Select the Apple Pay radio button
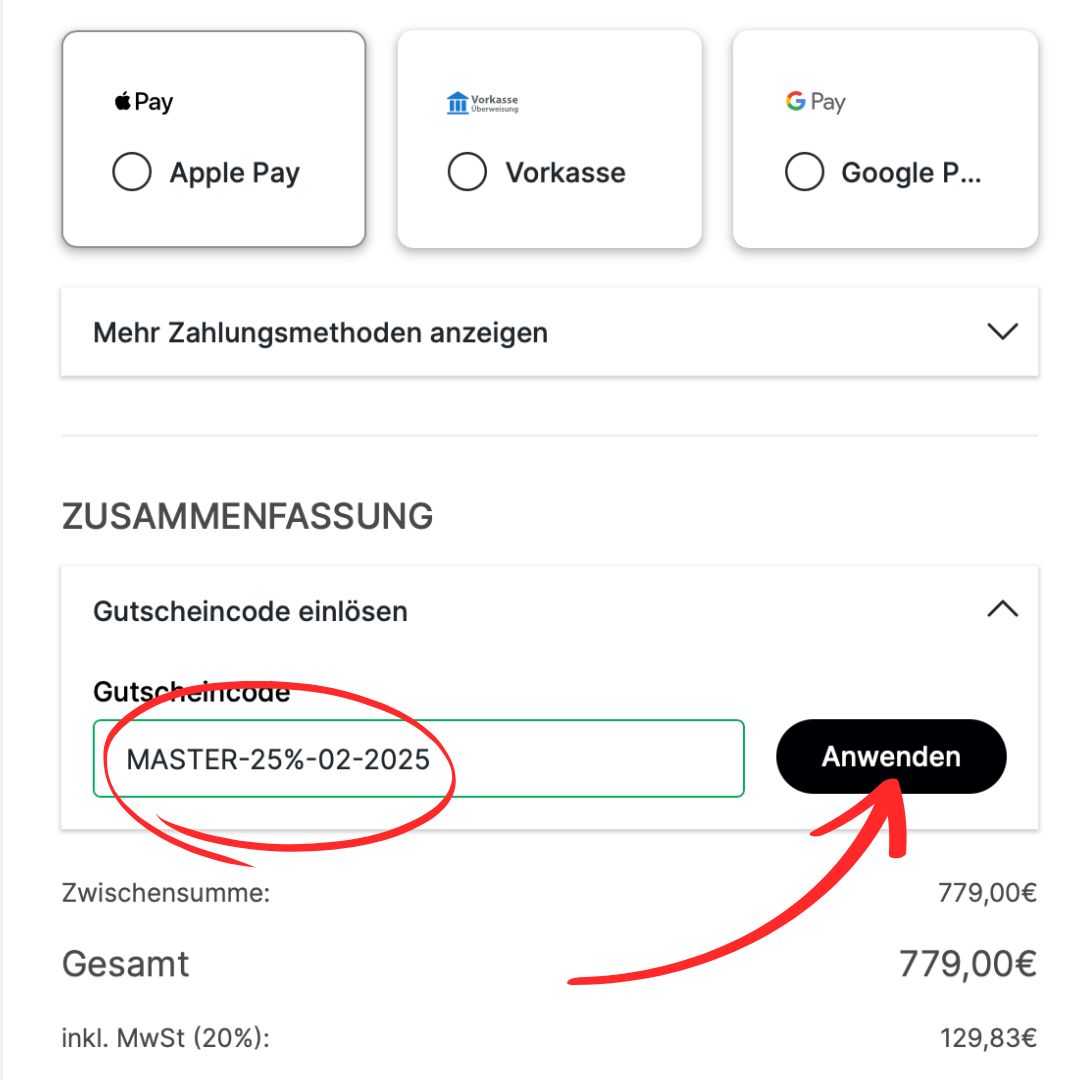Screen dimensions: 1080x1080 click(x=132, y=172)
